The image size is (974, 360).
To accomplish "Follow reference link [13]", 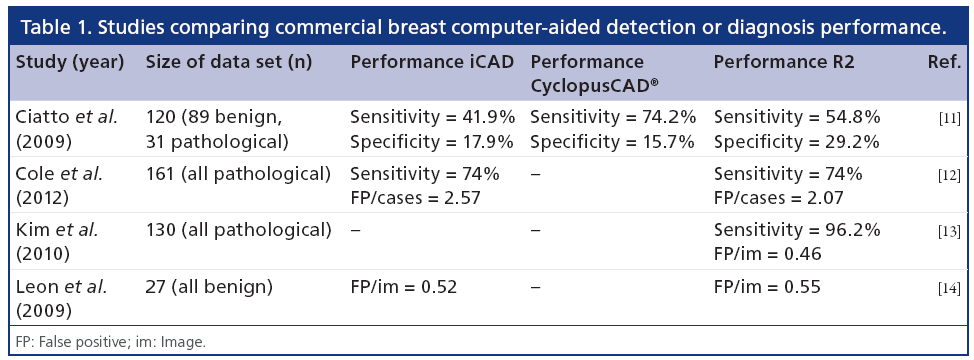I will click(x=952, y=233).
